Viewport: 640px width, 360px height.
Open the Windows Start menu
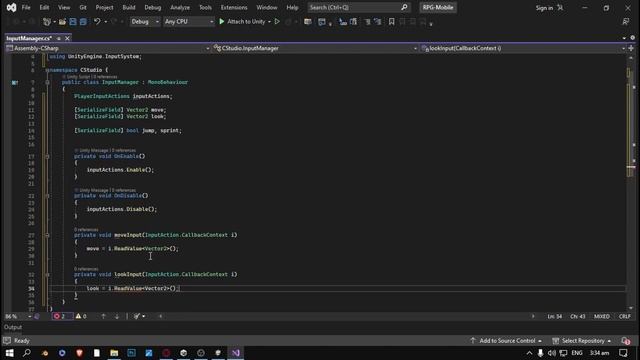pos(9,353)
